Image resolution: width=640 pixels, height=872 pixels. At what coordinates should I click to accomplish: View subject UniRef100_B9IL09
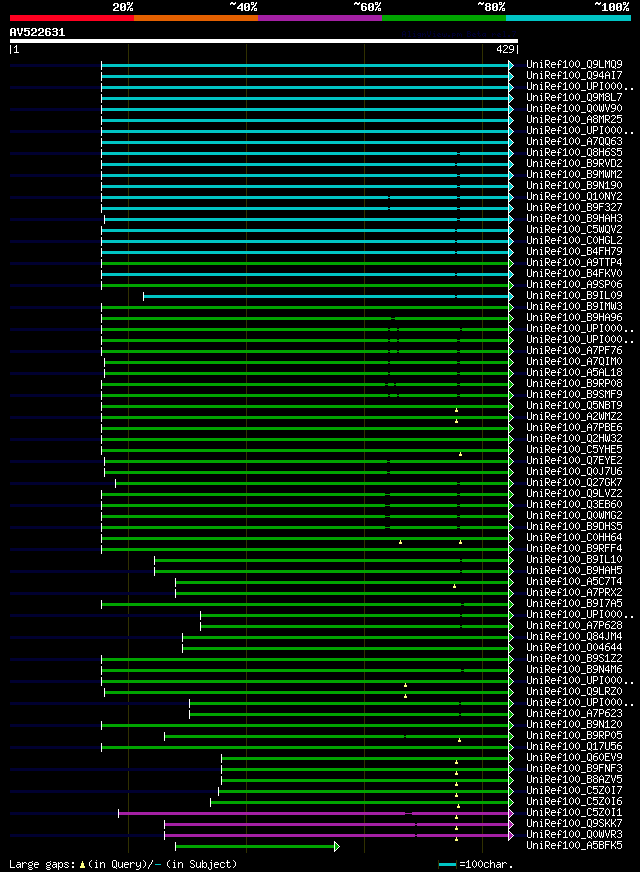(574, 295)
